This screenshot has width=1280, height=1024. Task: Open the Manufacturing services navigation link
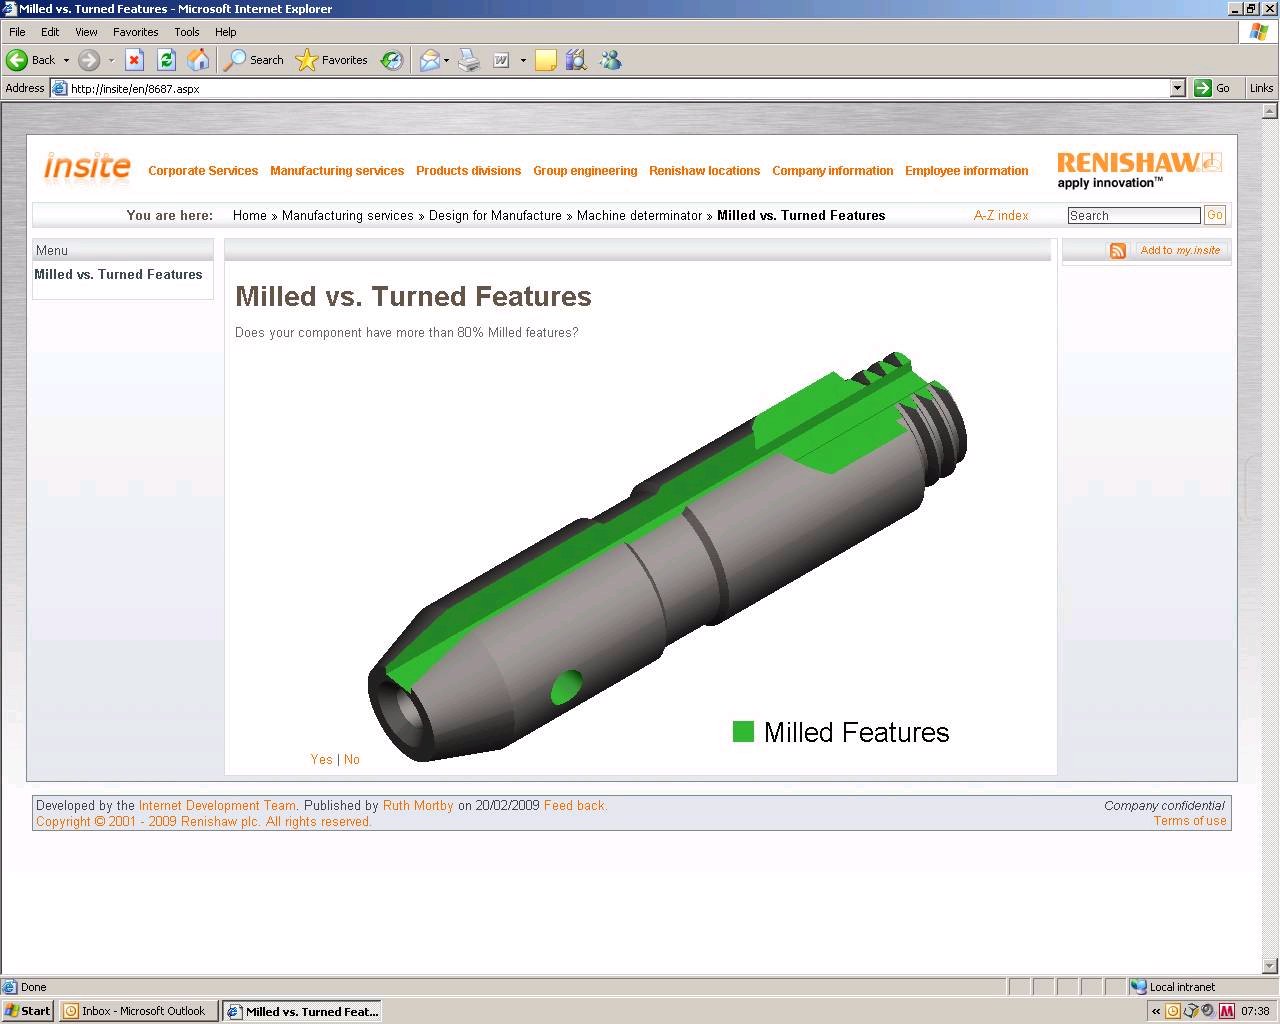pyautogui.click(x=337, y=171)
